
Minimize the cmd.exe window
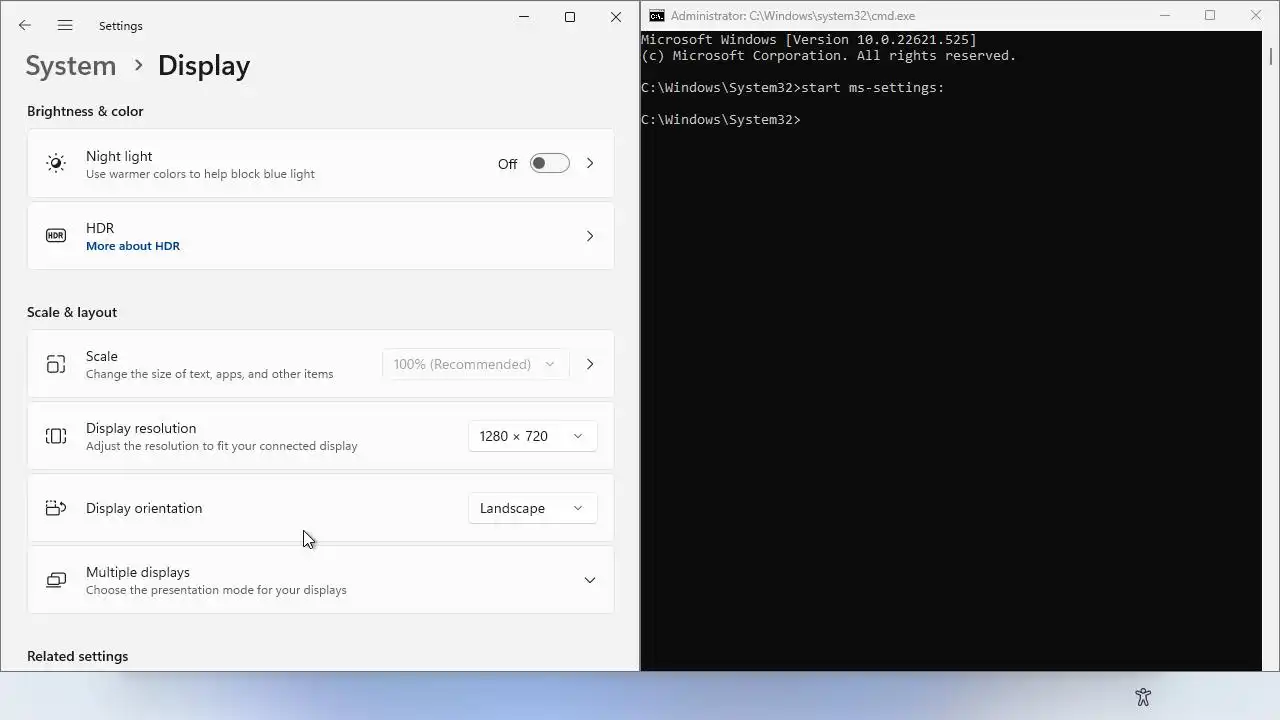[1164, 16]
